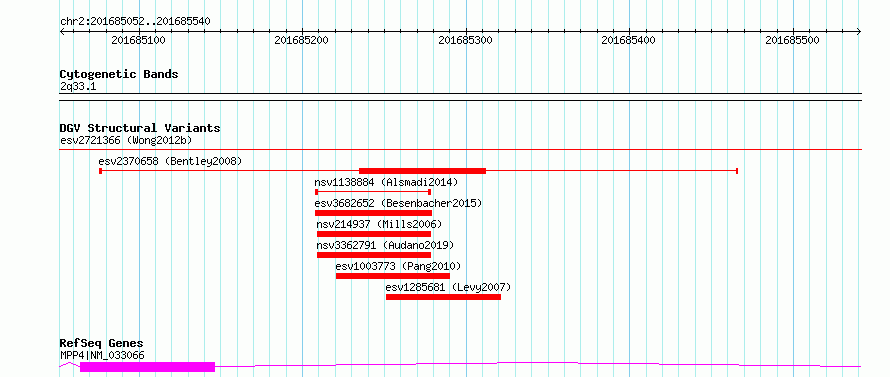Click the nsv214937 (Mills2006) label
This screenshot has height=377, width=890.
(379, 224)
